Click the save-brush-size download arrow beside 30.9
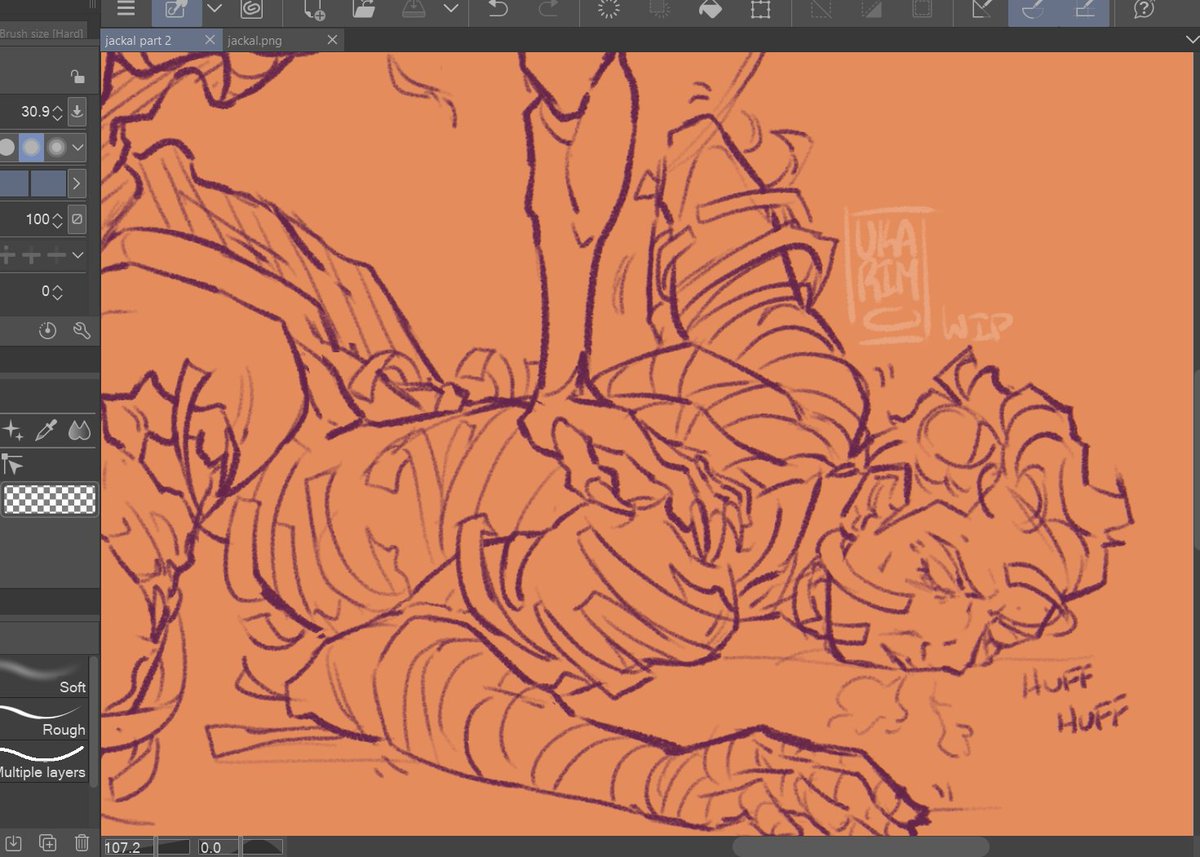Screen dimensions: 1200x857 click(77, 111)
